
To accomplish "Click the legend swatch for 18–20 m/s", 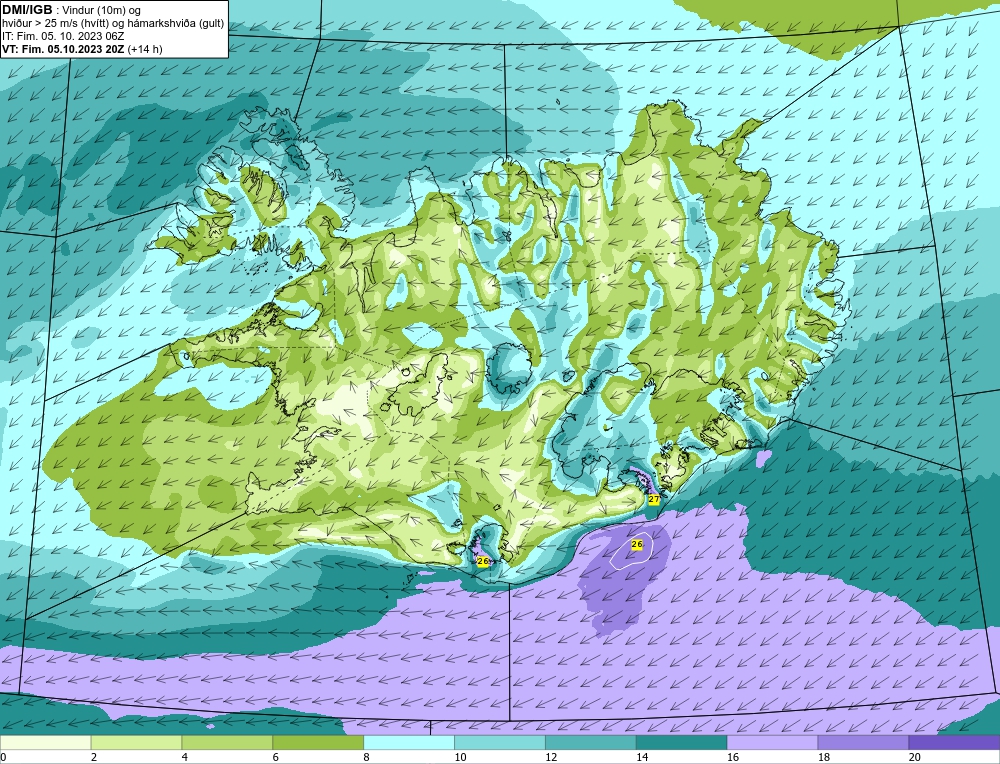I will (x=864, y=743).
